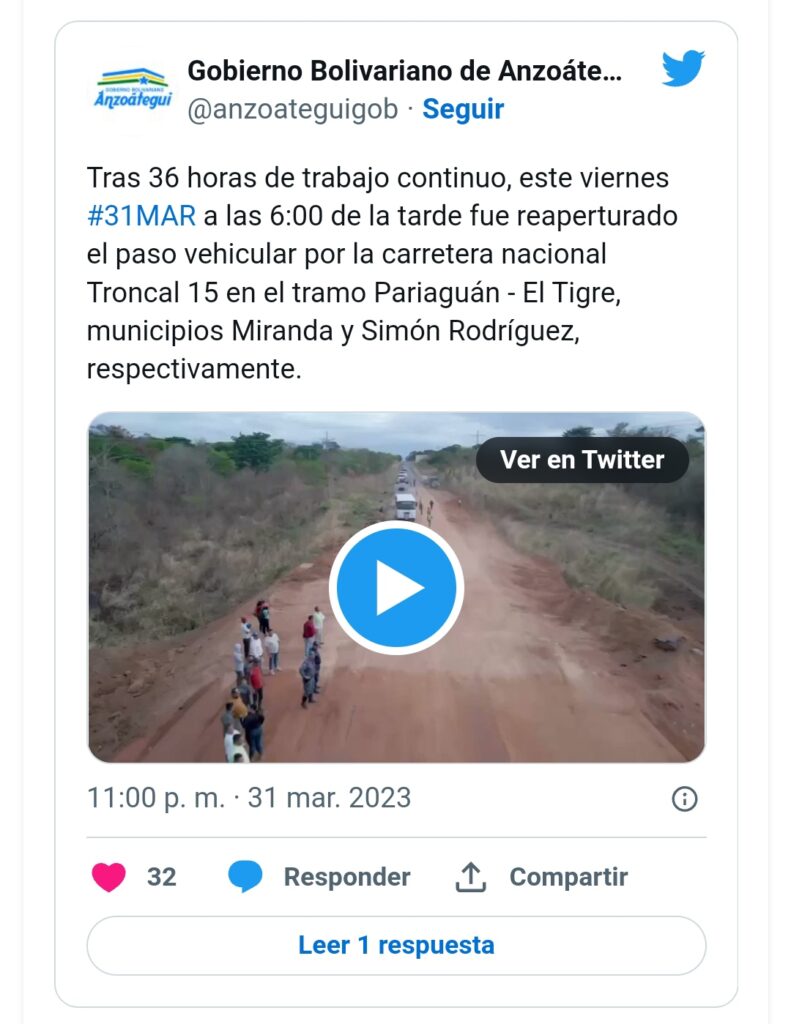The width and height of the screenshot is (791, 1024).
Task: Click Leer 1 respuesta button
Action: (x=396, y=945)
